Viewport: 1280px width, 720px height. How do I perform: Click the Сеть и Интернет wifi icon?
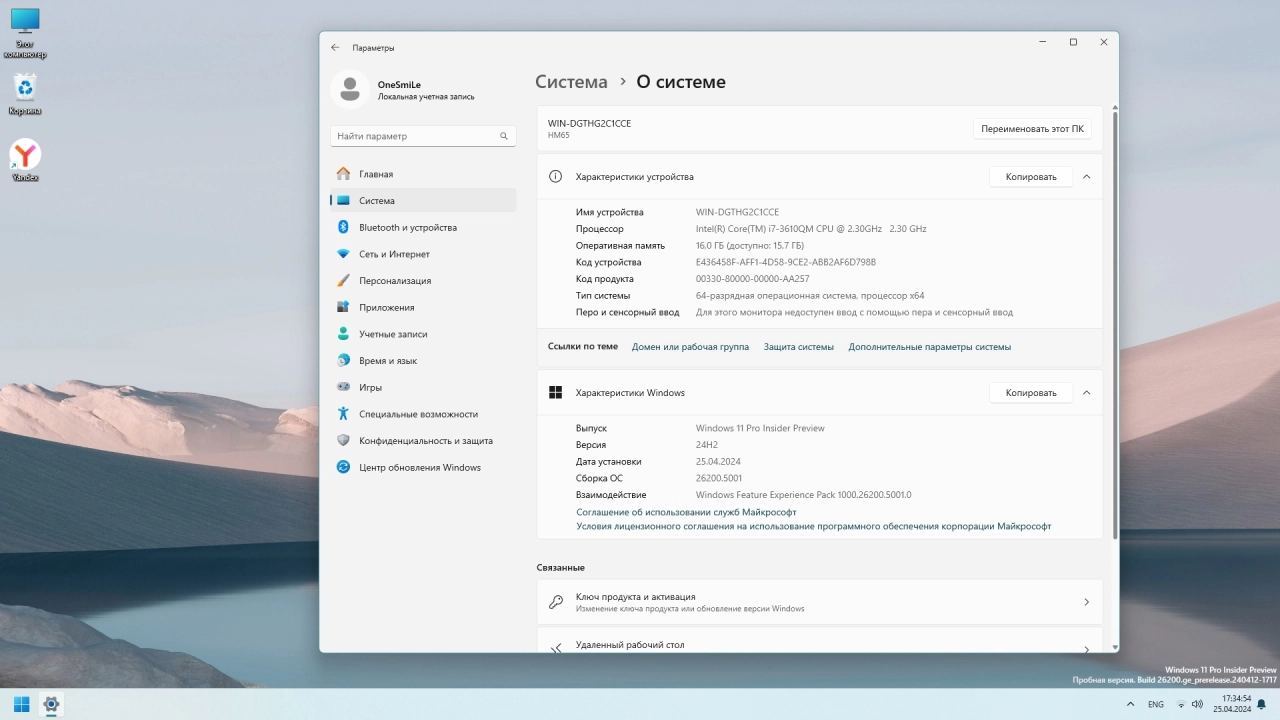point(343,254)
